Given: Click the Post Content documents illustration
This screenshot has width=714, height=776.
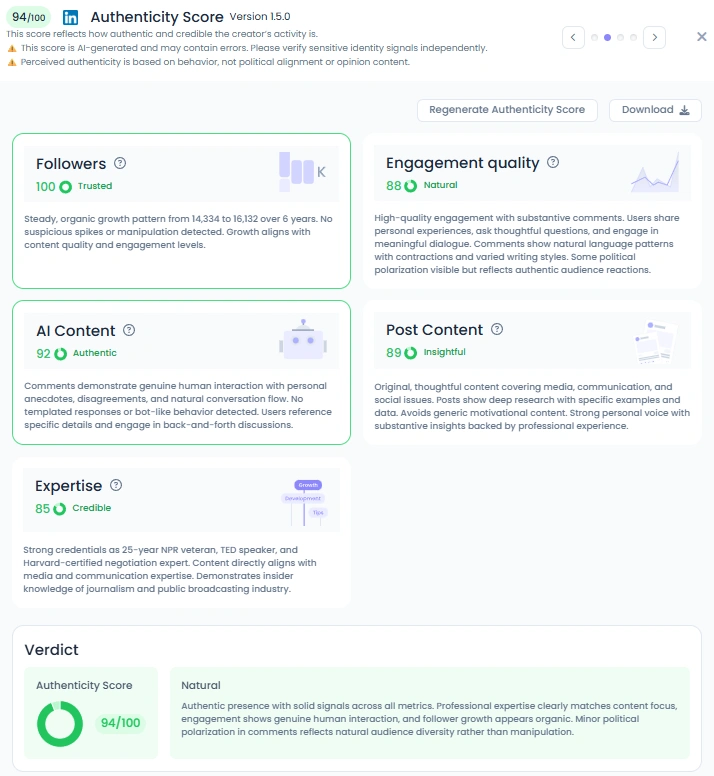Looking at the screenshot, I should click(x=656, y=342).
